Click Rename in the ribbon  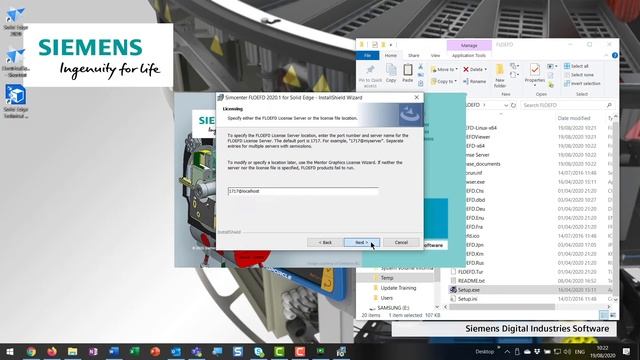(474, 82)
